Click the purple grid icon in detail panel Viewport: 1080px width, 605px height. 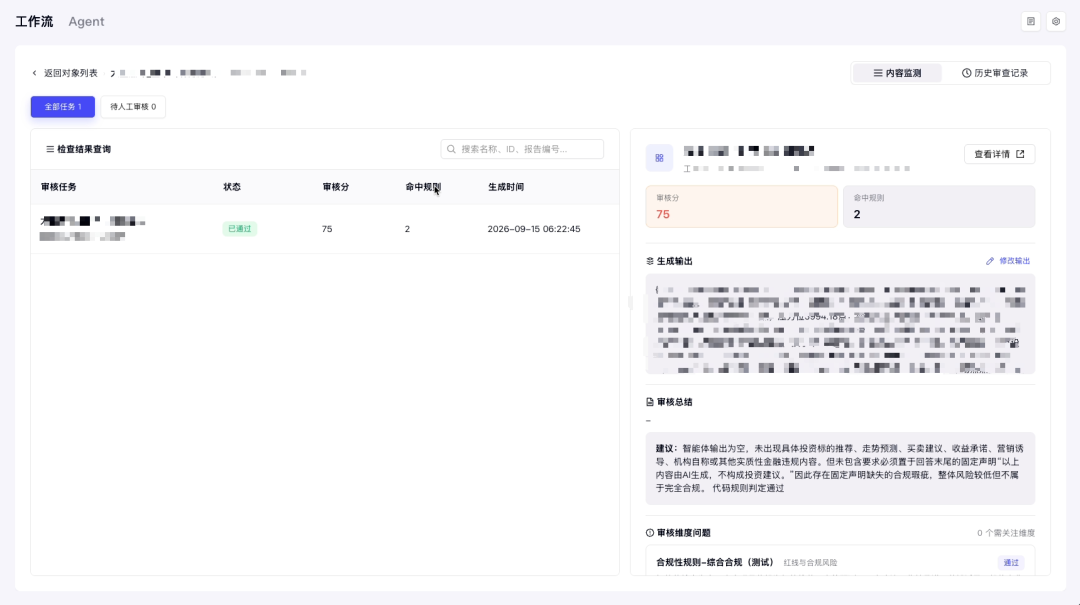coord(659,158)
